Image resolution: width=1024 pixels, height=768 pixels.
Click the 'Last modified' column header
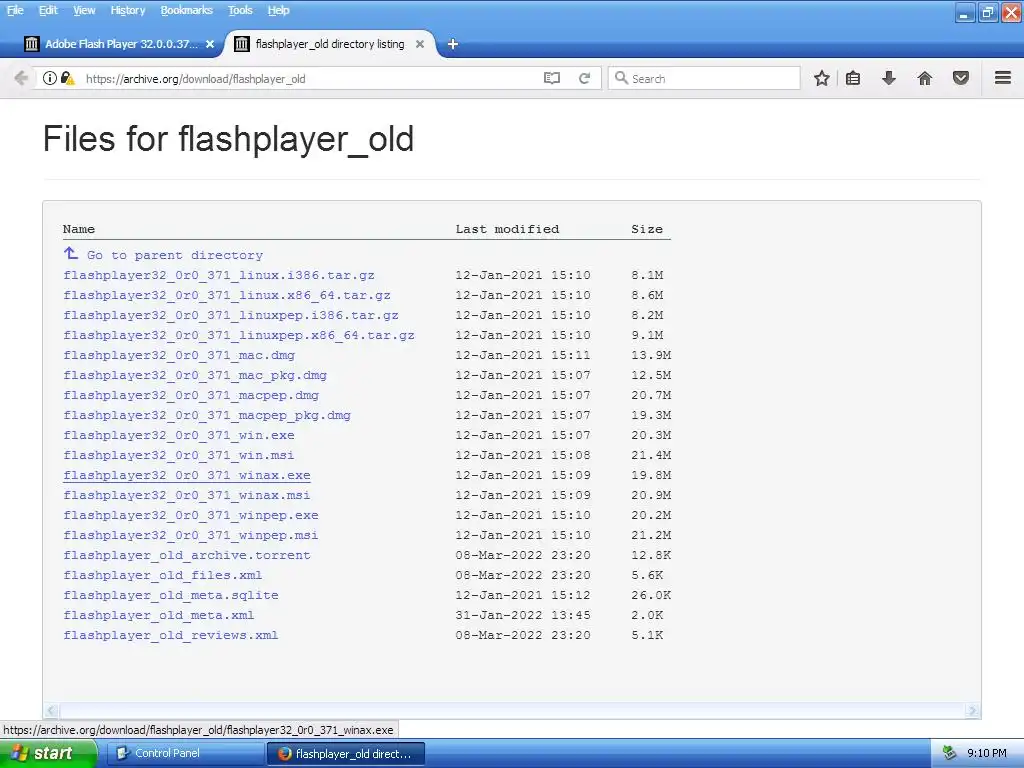pyautogui.click(x=507, y=229)
